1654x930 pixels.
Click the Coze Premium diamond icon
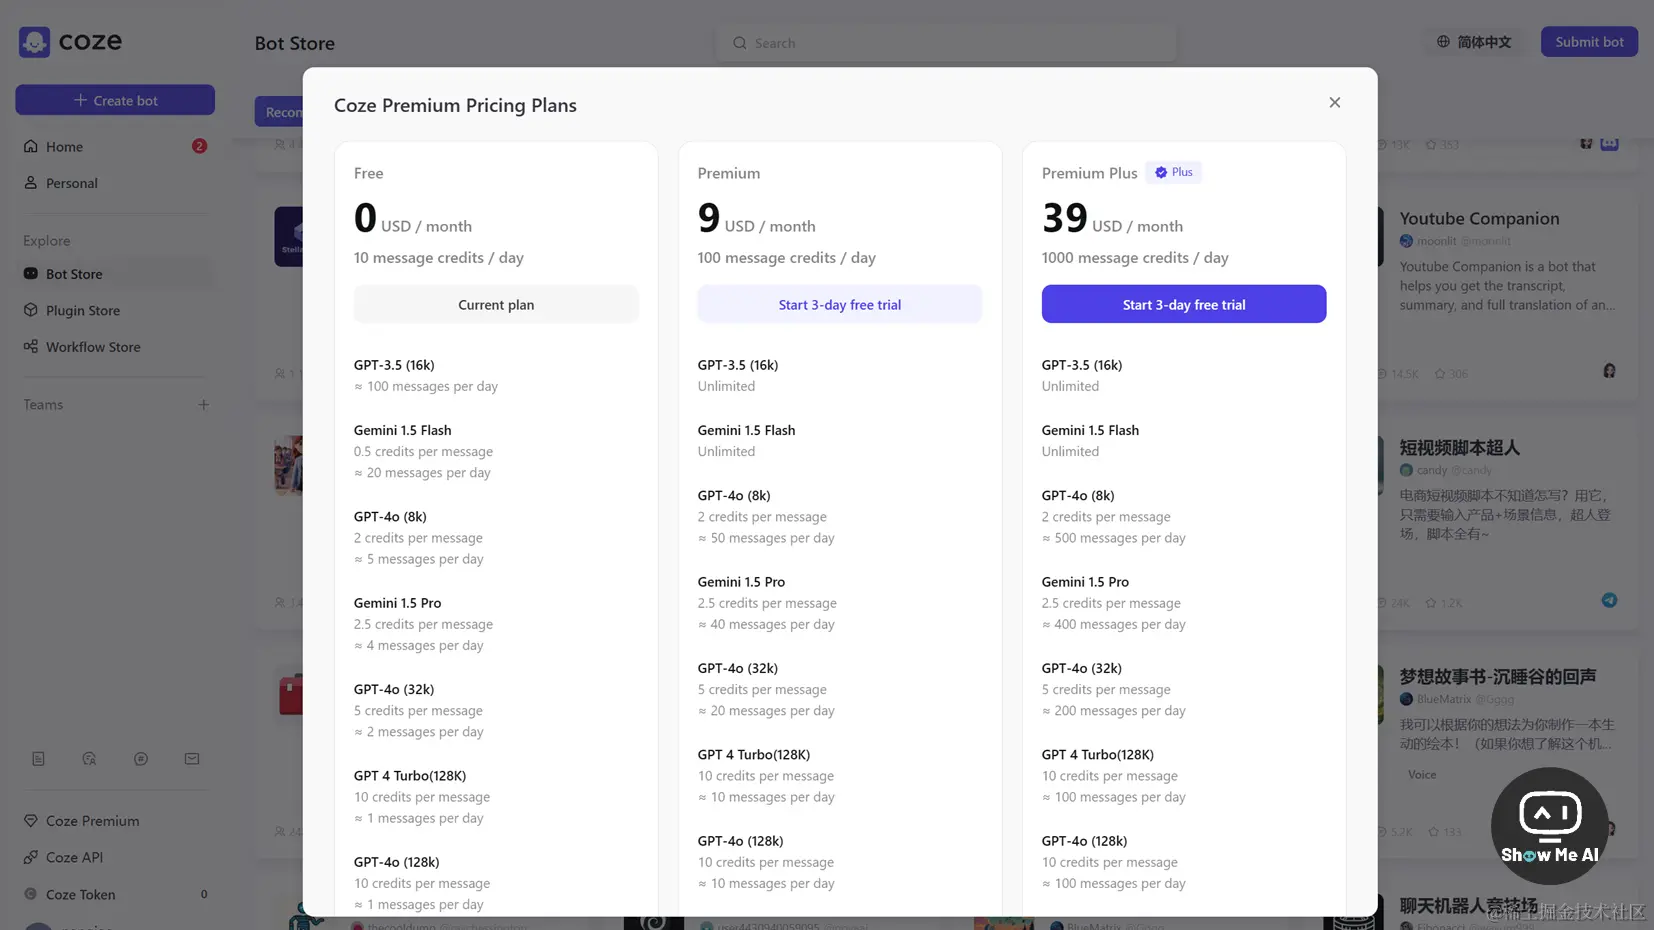31,821
